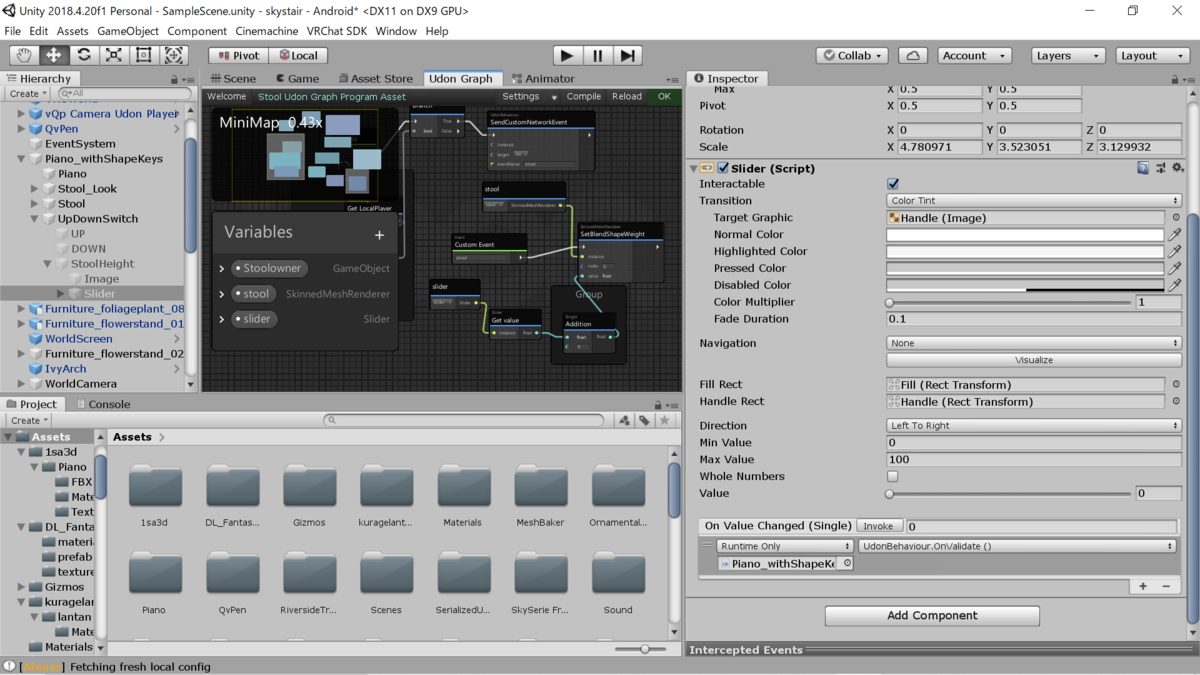1200x675 pixels.
Task: Toggle Local handle rotation mode
Action: 297,56
